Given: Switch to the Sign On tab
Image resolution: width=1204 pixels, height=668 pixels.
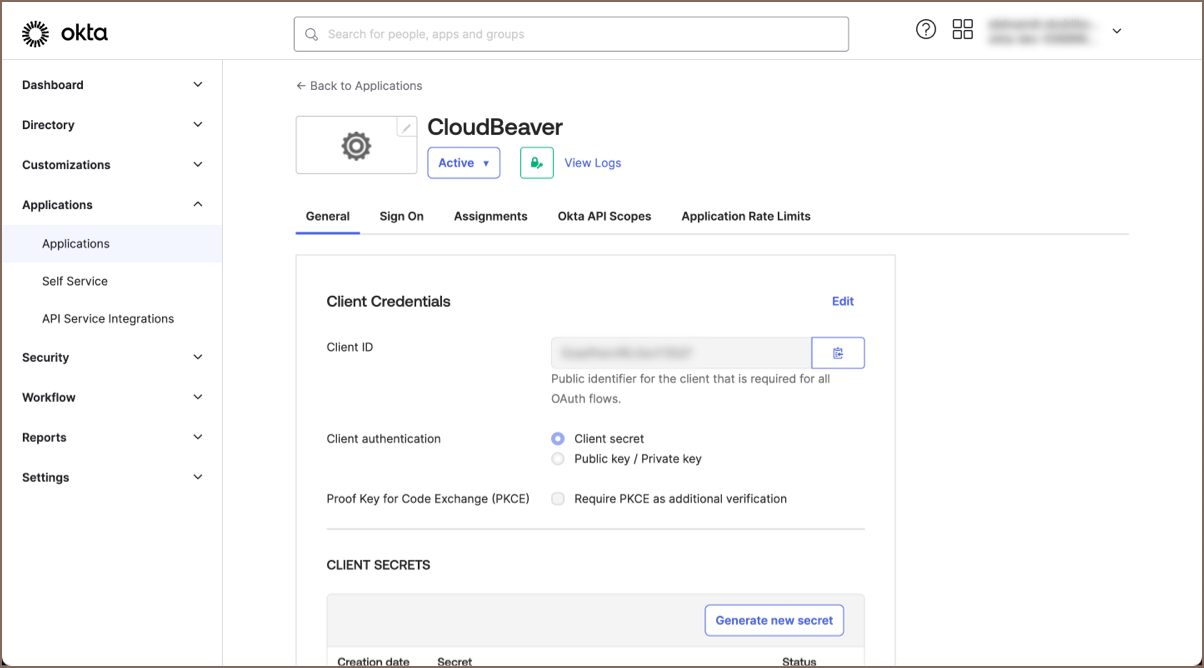Looking at the screenshot, I should [401, 216].
